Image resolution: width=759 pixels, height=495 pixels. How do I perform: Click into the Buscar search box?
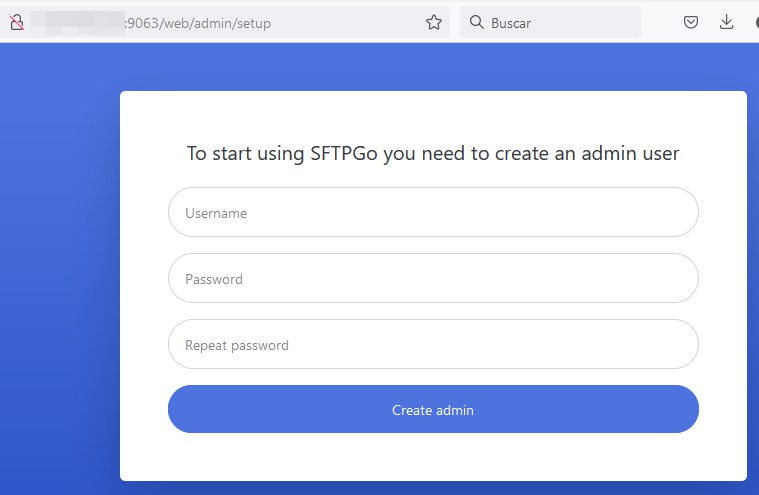pyautogui.click(x=560, y=22)
